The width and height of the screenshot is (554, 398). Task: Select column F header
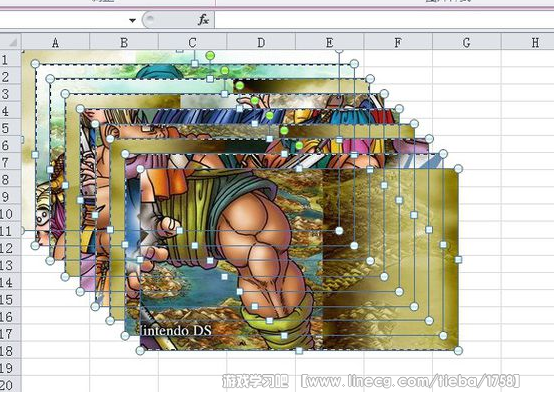[x=398, y=42]
